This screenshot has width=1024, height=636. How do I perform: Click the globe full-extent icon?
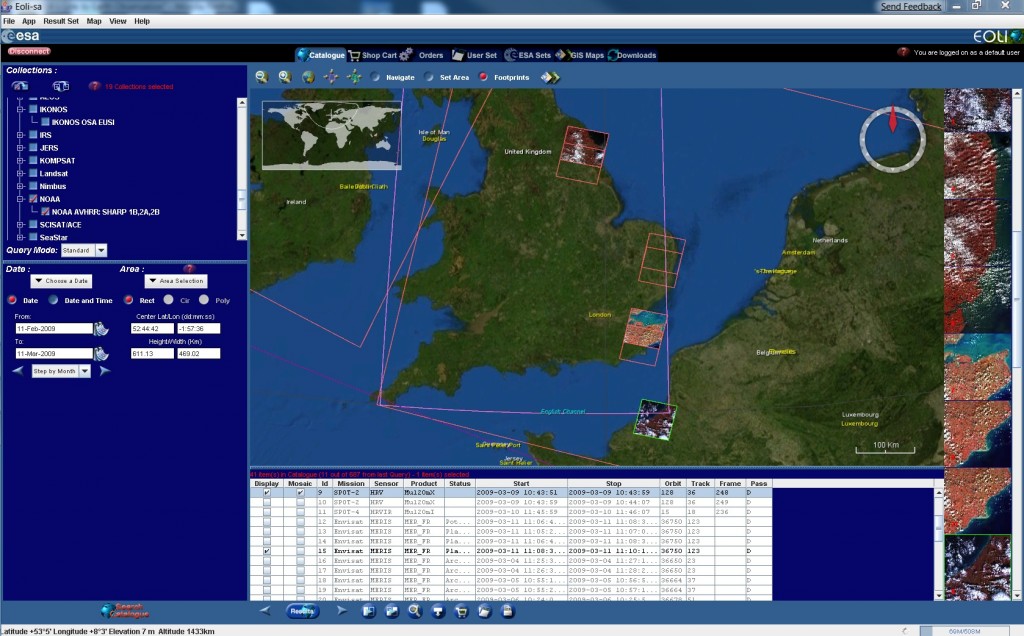(308, 77)
